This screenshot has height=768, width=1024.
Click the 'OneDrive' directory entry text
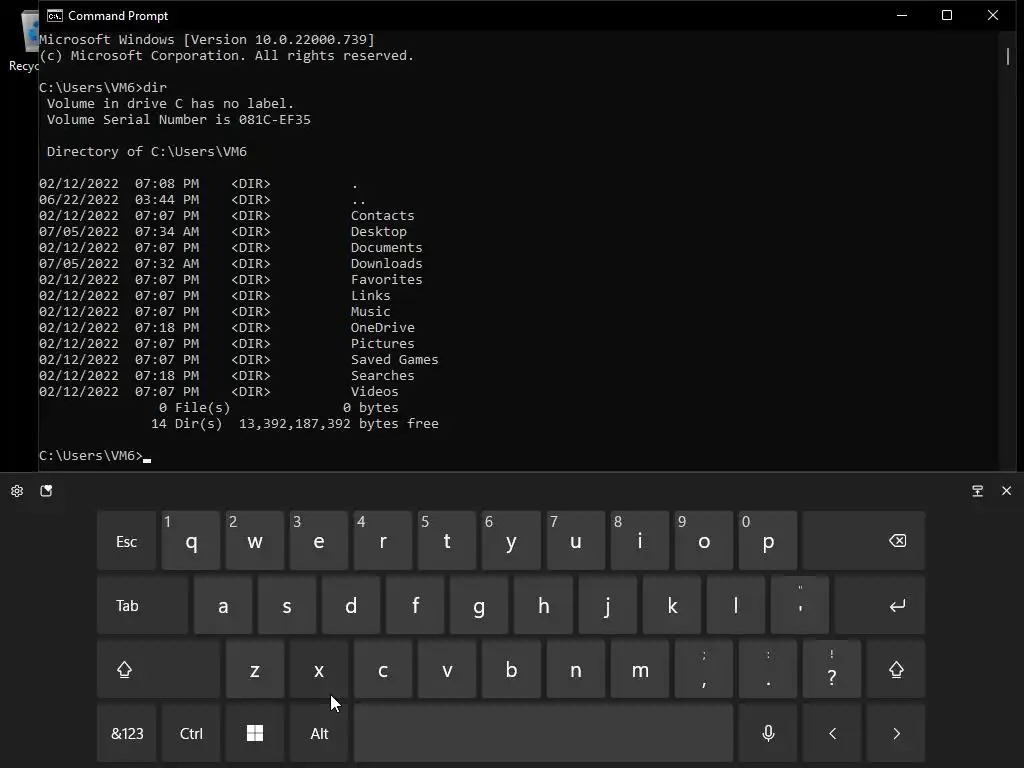(383, 328)
